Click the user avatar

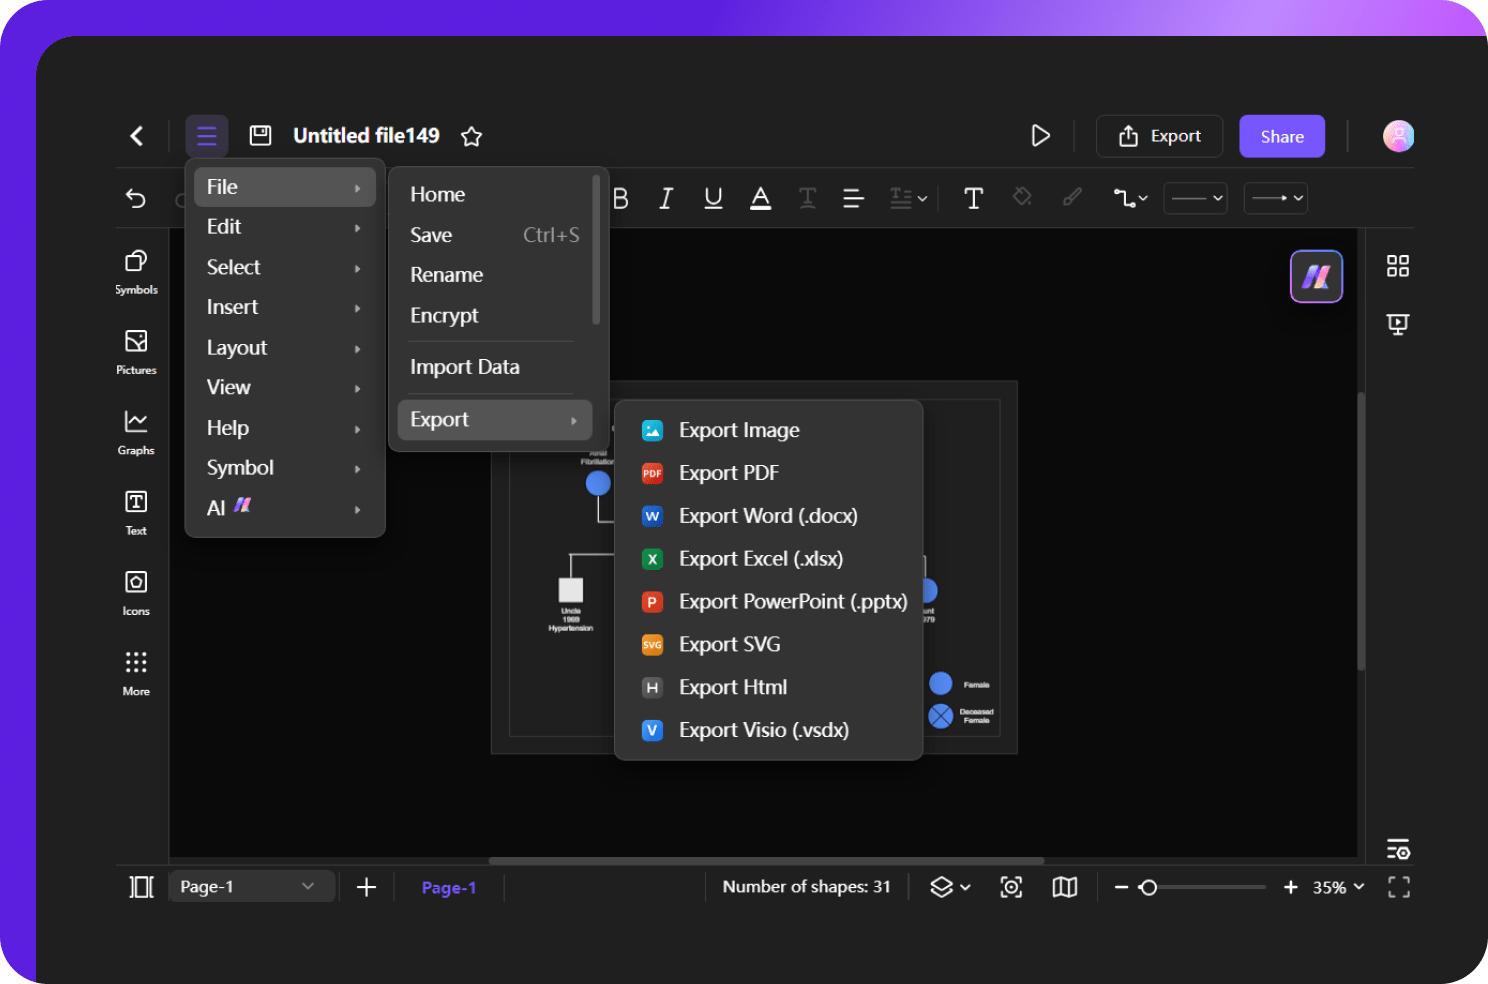[x=1398, y=136]
